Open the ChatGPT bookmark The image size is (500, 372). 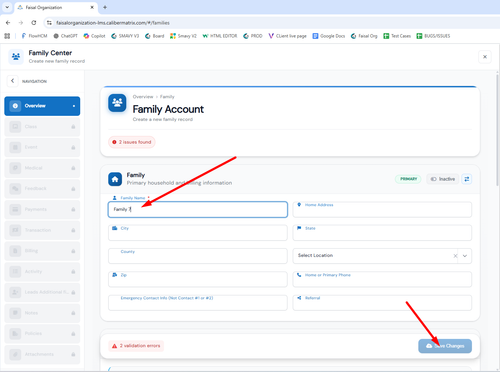tap(65, 36)
